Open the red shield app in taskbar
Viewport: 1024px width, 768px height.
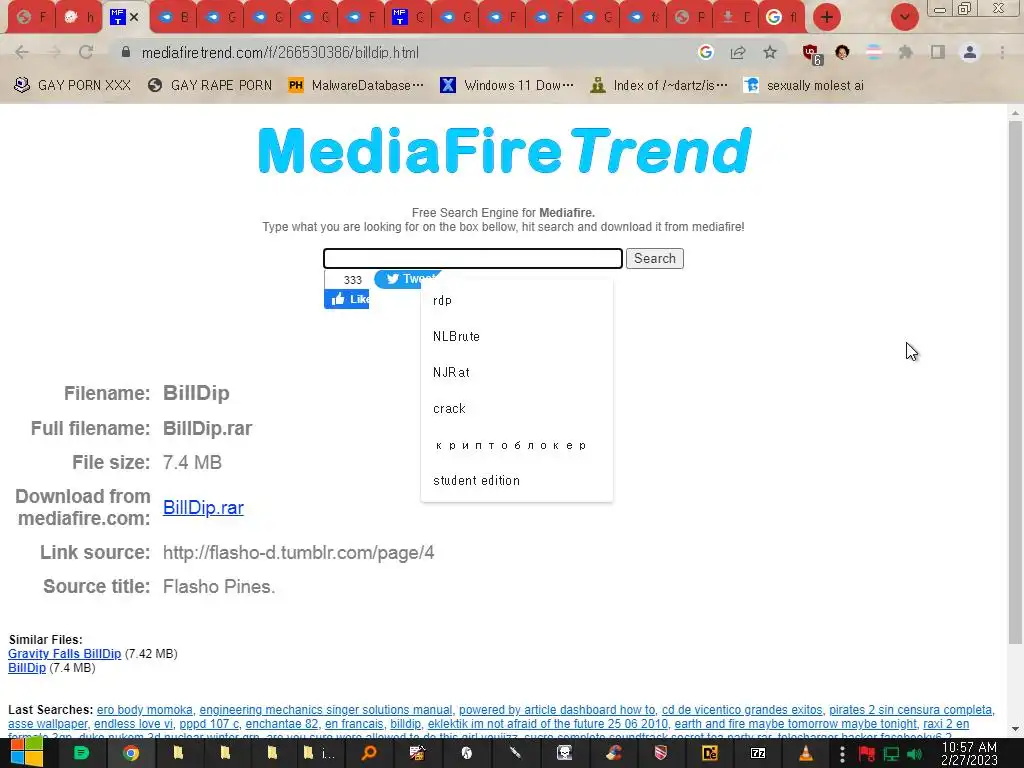click(660, 754)
